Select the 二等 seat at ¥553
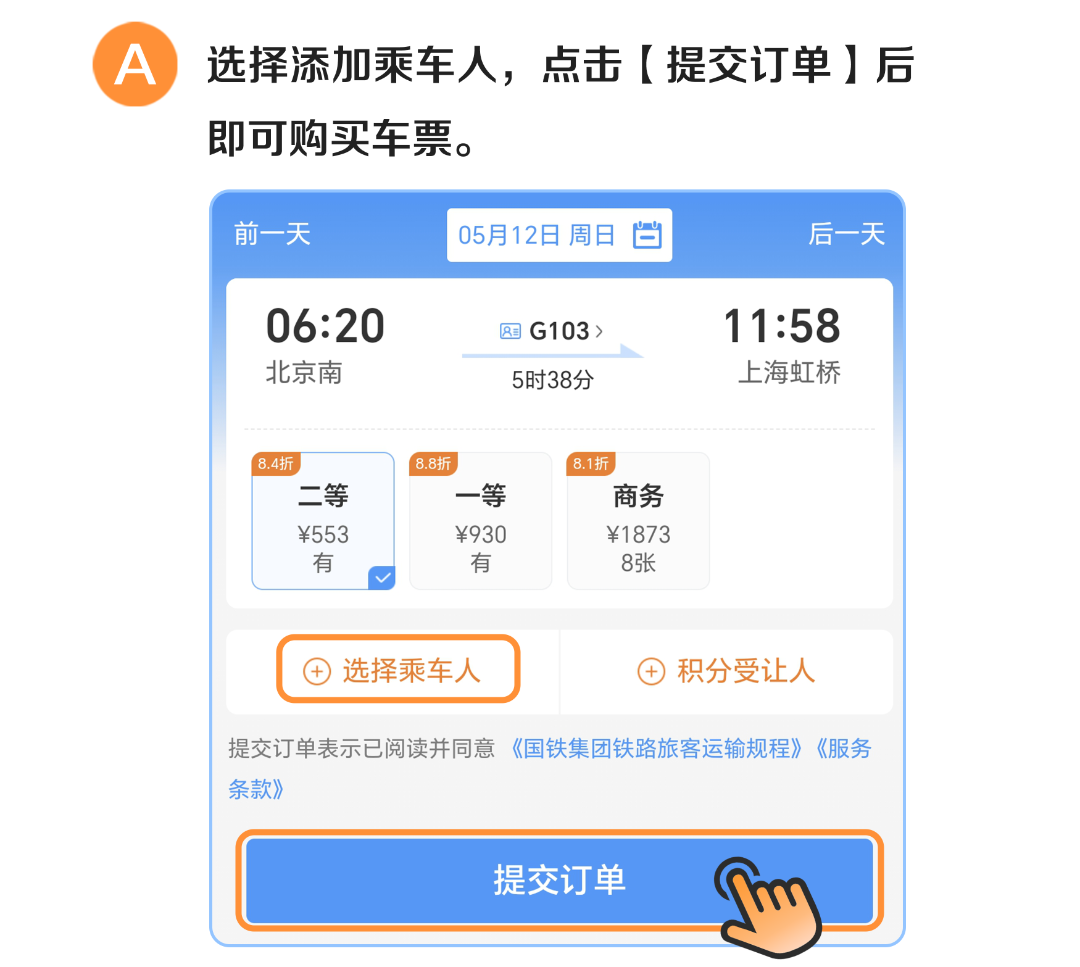Viewport: 1080px width, 967px height. coord(323,521)
